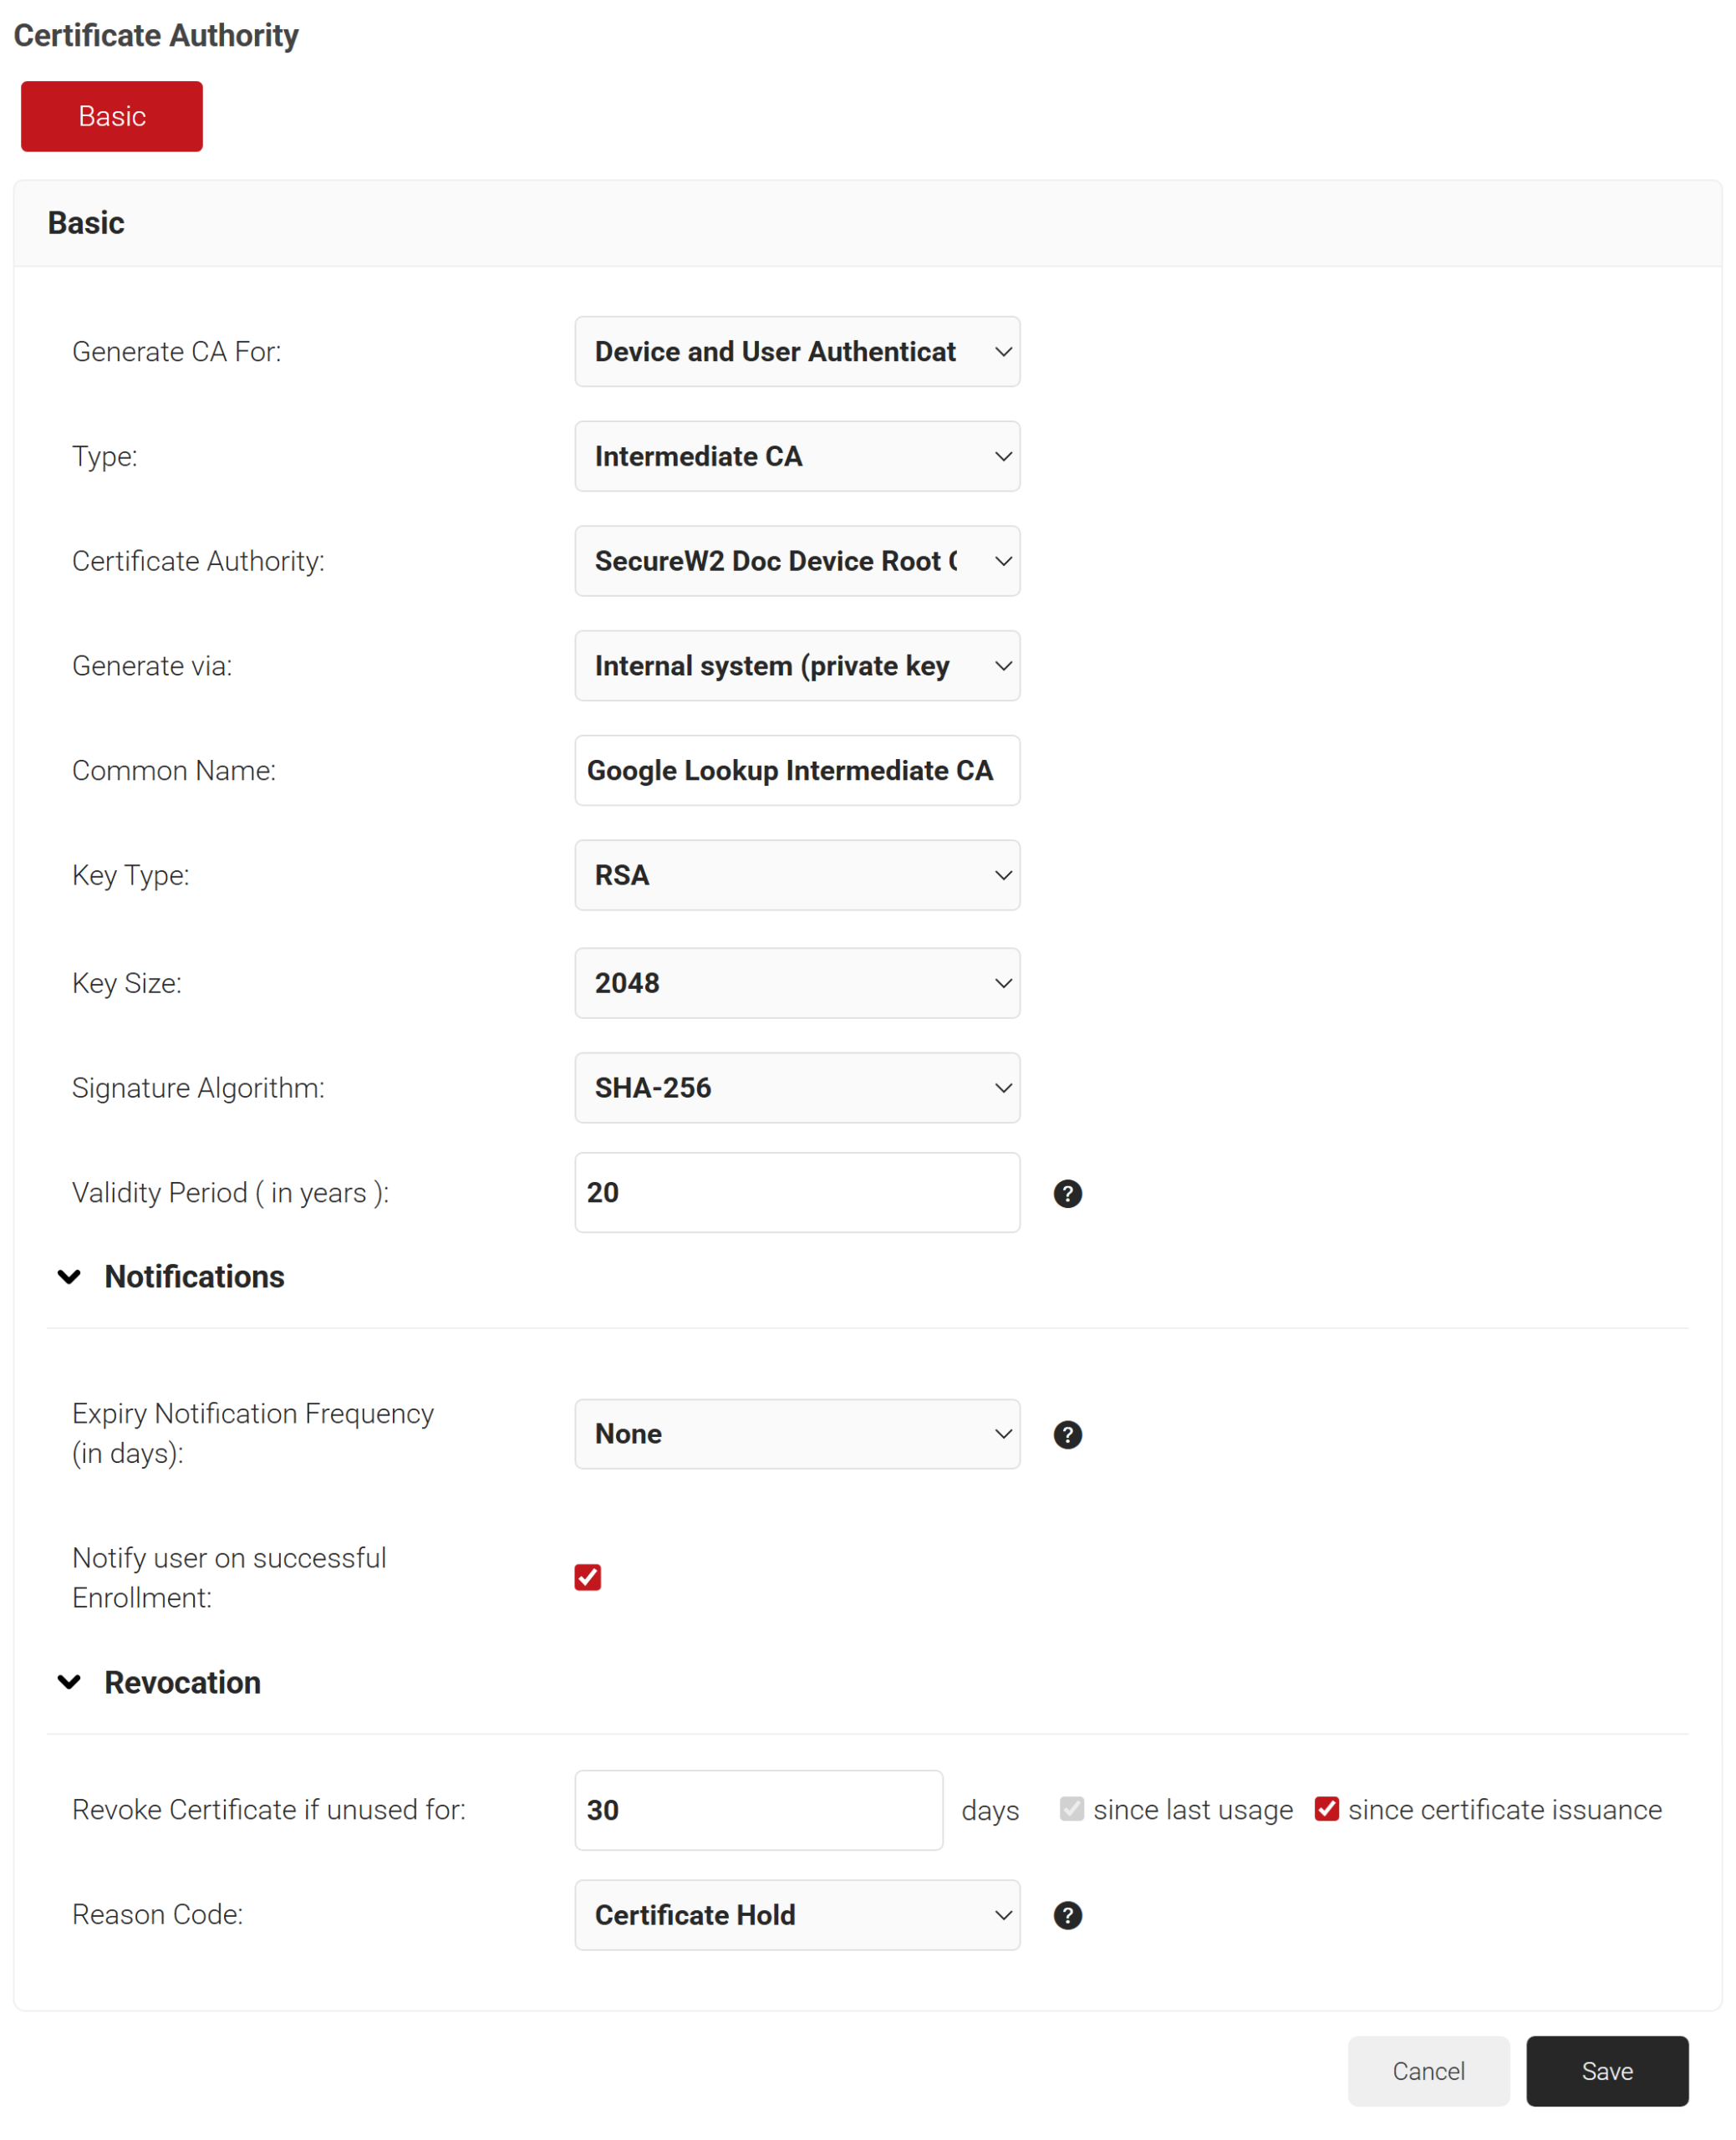Open the Type dropdown showing Intermediate CA
This screenshot has height=2140, width=1736.
click(x=797, y=456)
